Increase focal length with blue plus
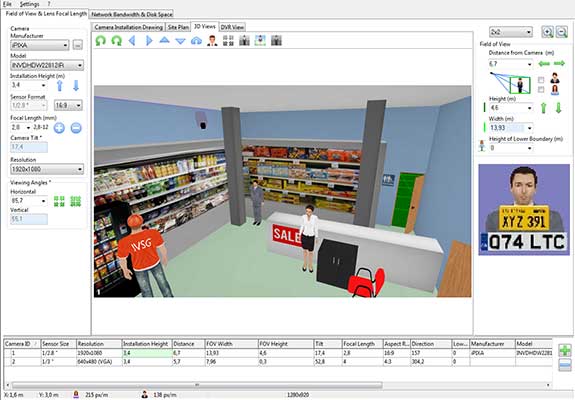 [59, 128]
